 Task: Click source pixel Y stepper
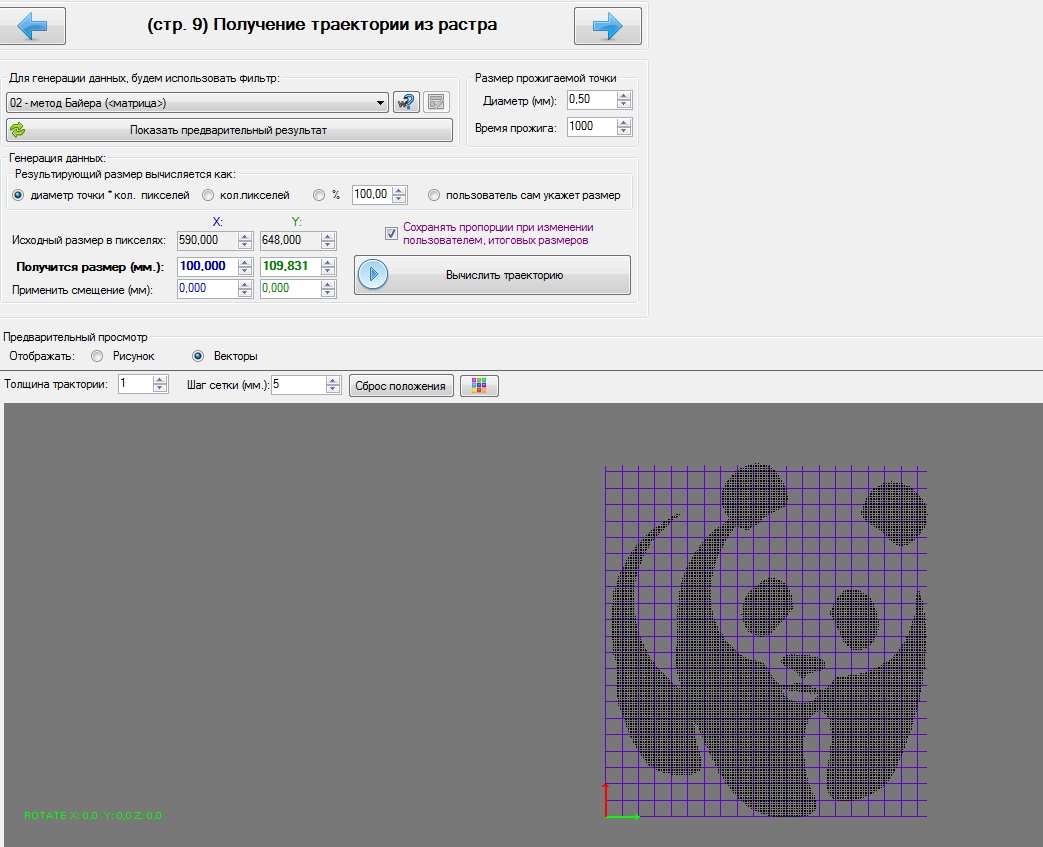click(328, 240)
